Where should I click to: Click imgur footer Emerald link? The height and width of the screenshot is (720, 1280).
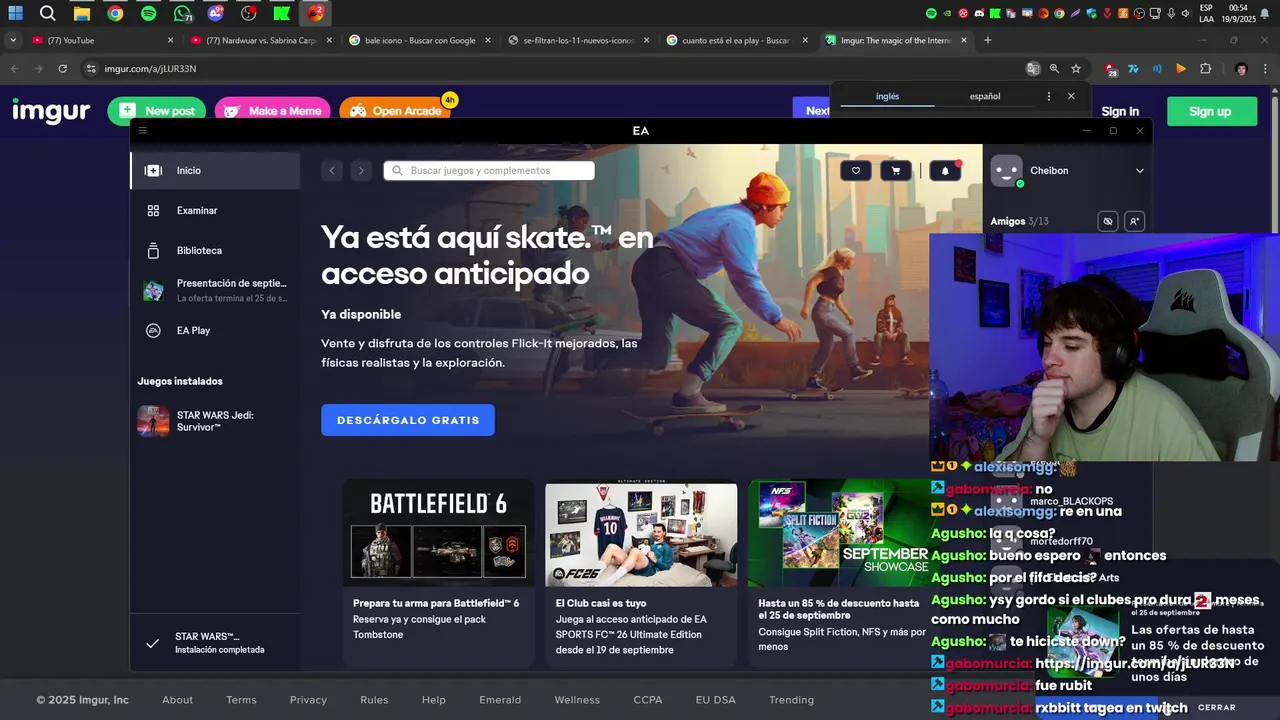(x=500, y=700)
